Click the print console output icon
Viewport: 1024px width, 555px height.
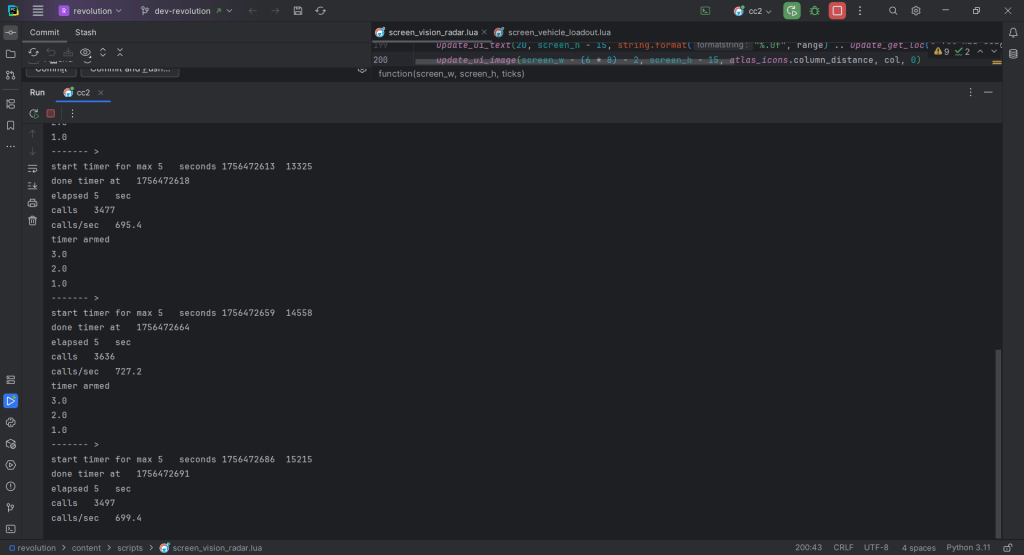(x=33, y=203)
